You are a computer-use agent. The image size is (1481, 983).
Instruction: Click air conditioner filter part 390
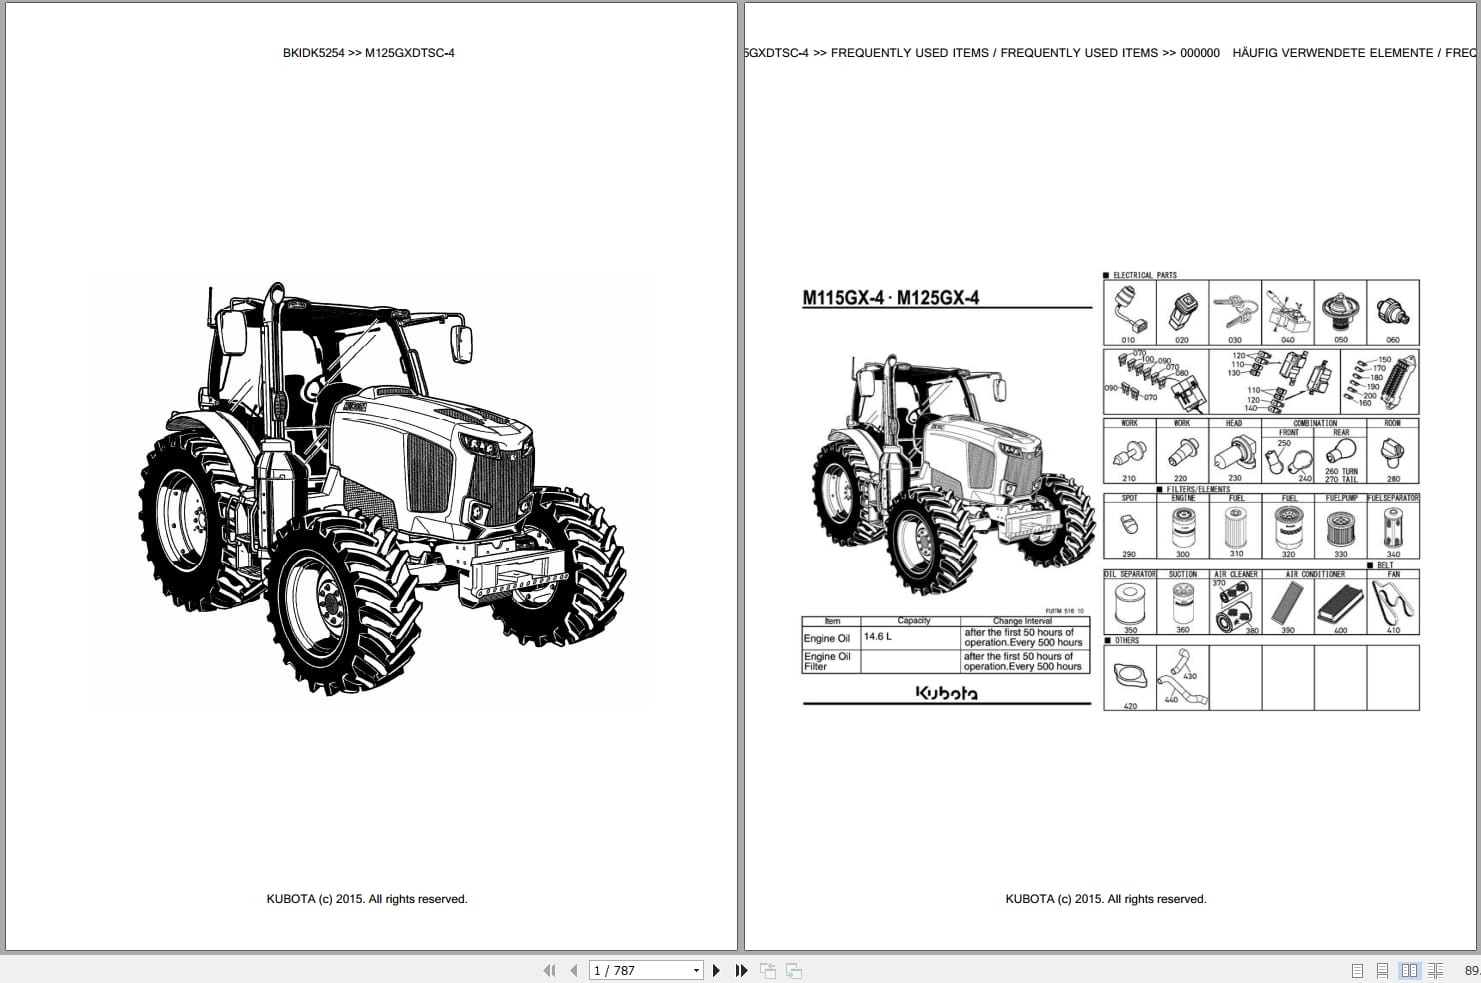click(x=1288, y=606)
